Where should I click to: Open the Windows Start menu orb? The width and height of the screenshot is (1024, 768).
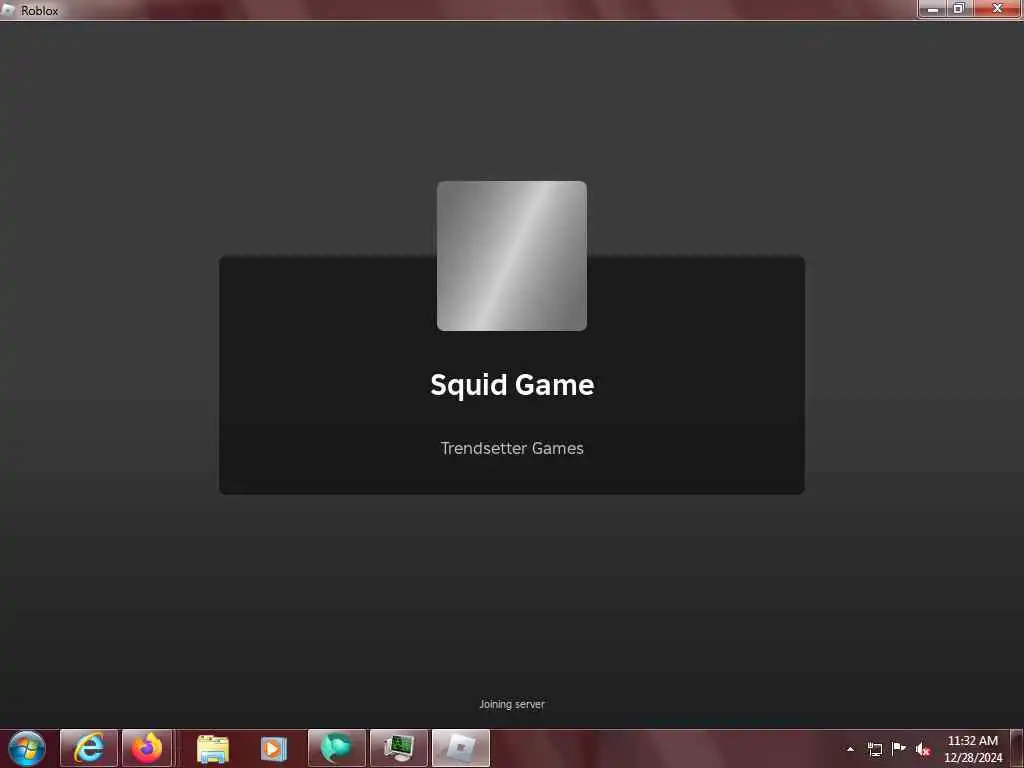[x=27, y=748]
